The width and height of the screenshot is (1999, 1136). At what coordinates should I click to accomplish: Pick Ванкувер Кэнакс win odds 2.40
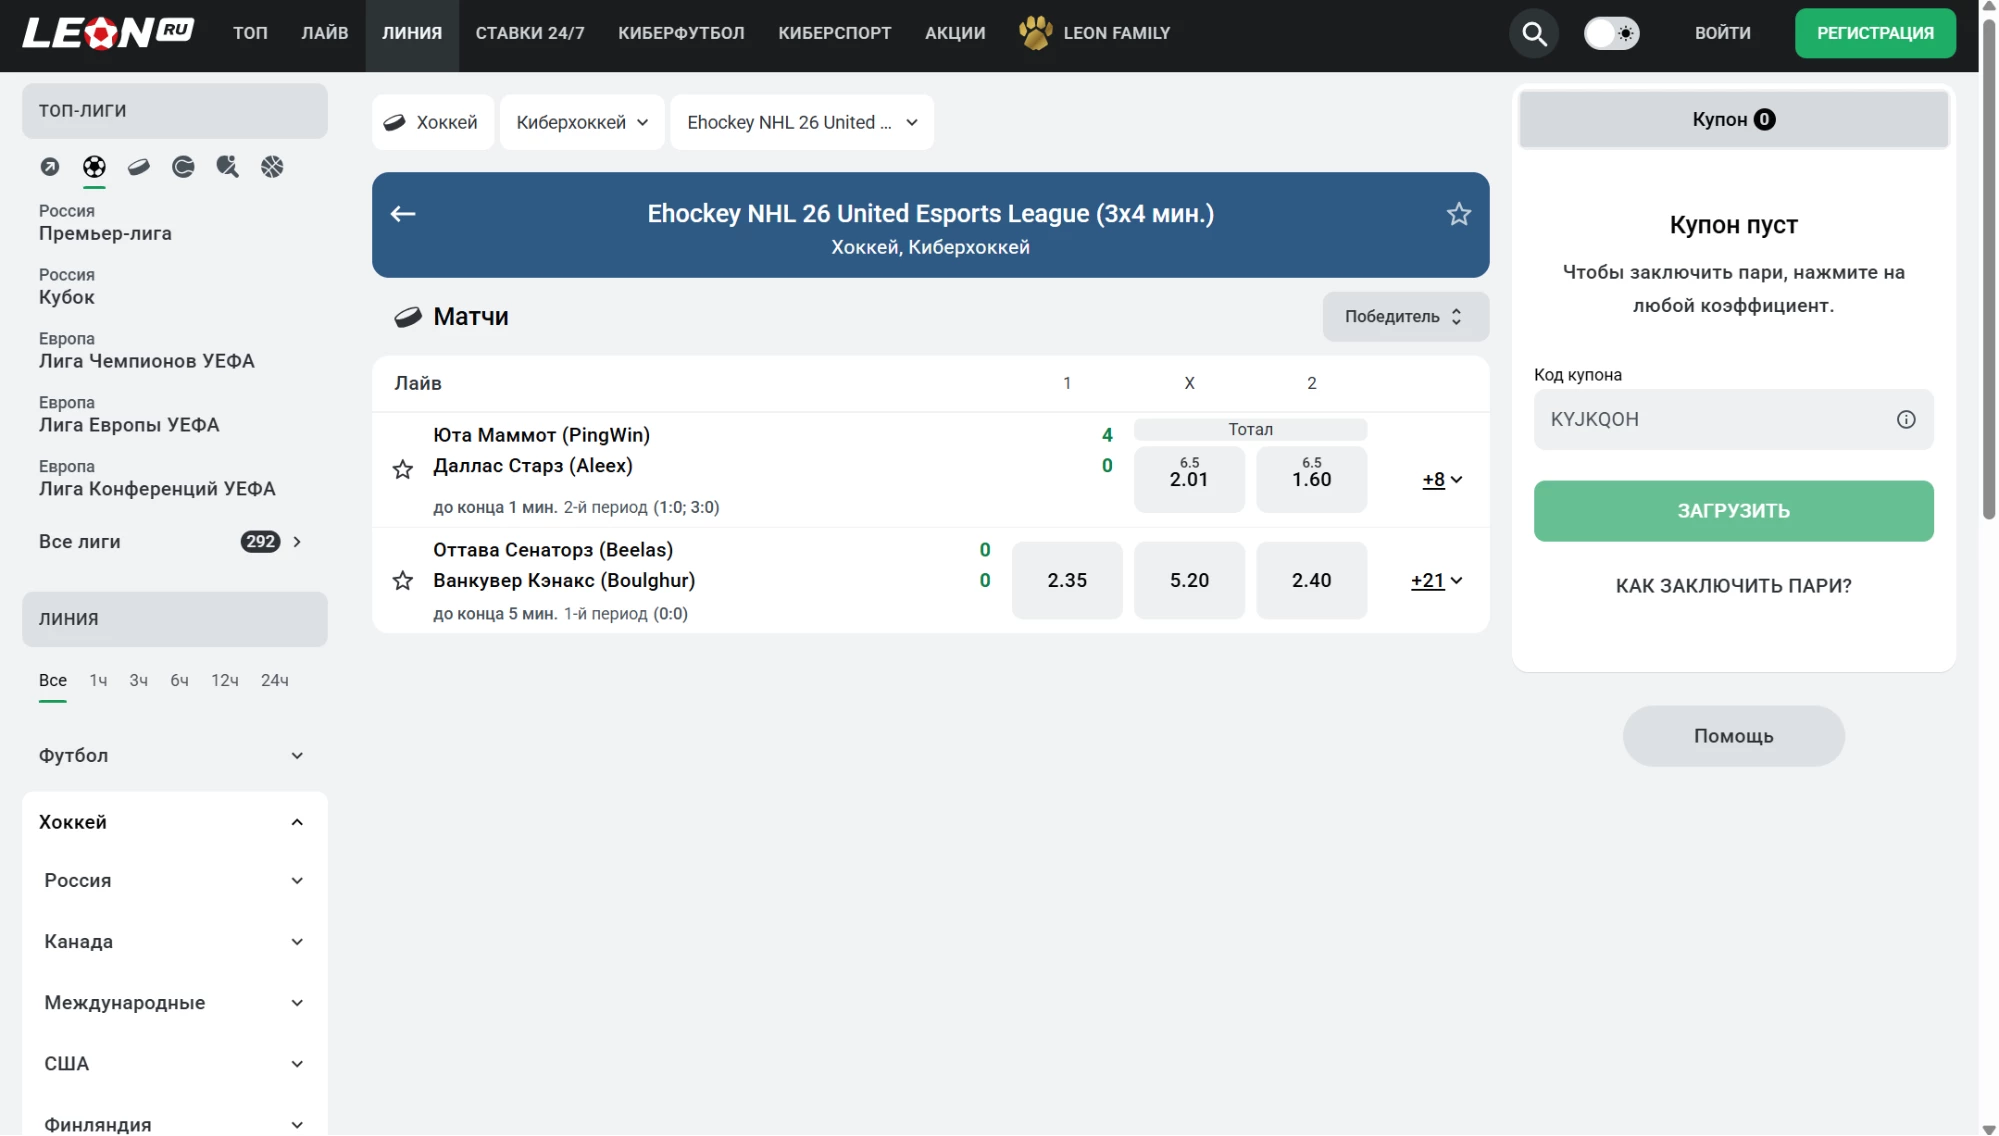click(1311, 581)
